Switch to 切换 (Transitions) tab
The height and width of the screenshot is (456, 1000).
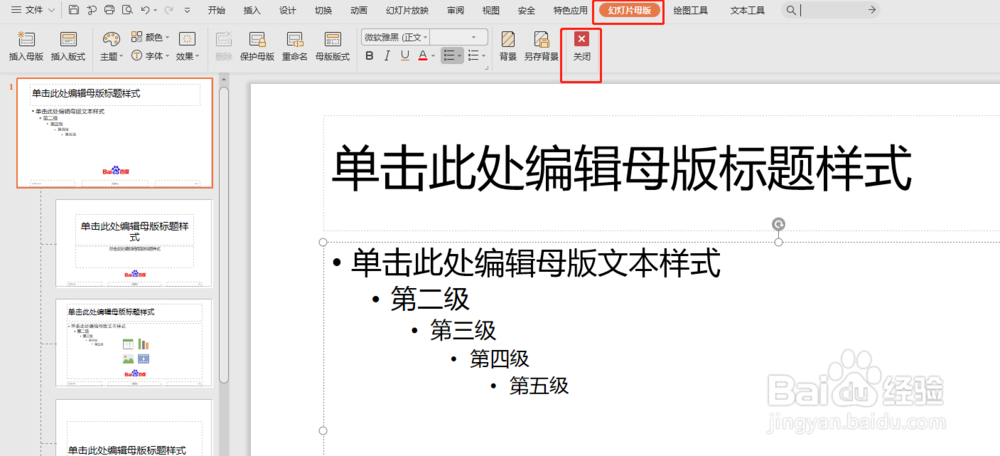[323, 10]
